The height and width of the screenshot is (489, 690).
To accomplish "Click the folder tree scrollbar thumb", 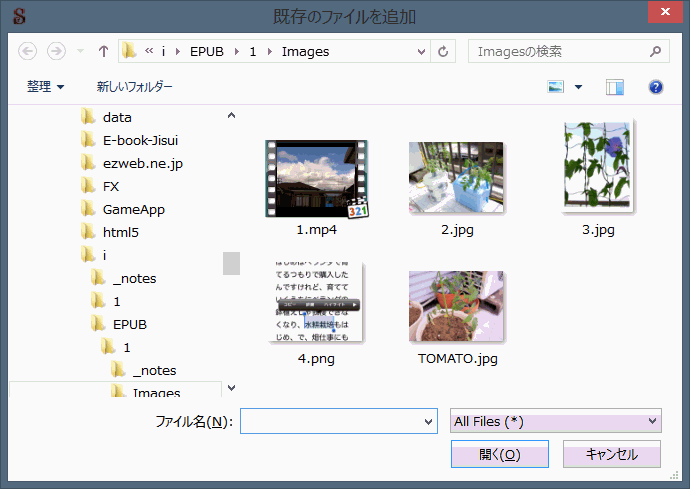I will tap(231, 263).
